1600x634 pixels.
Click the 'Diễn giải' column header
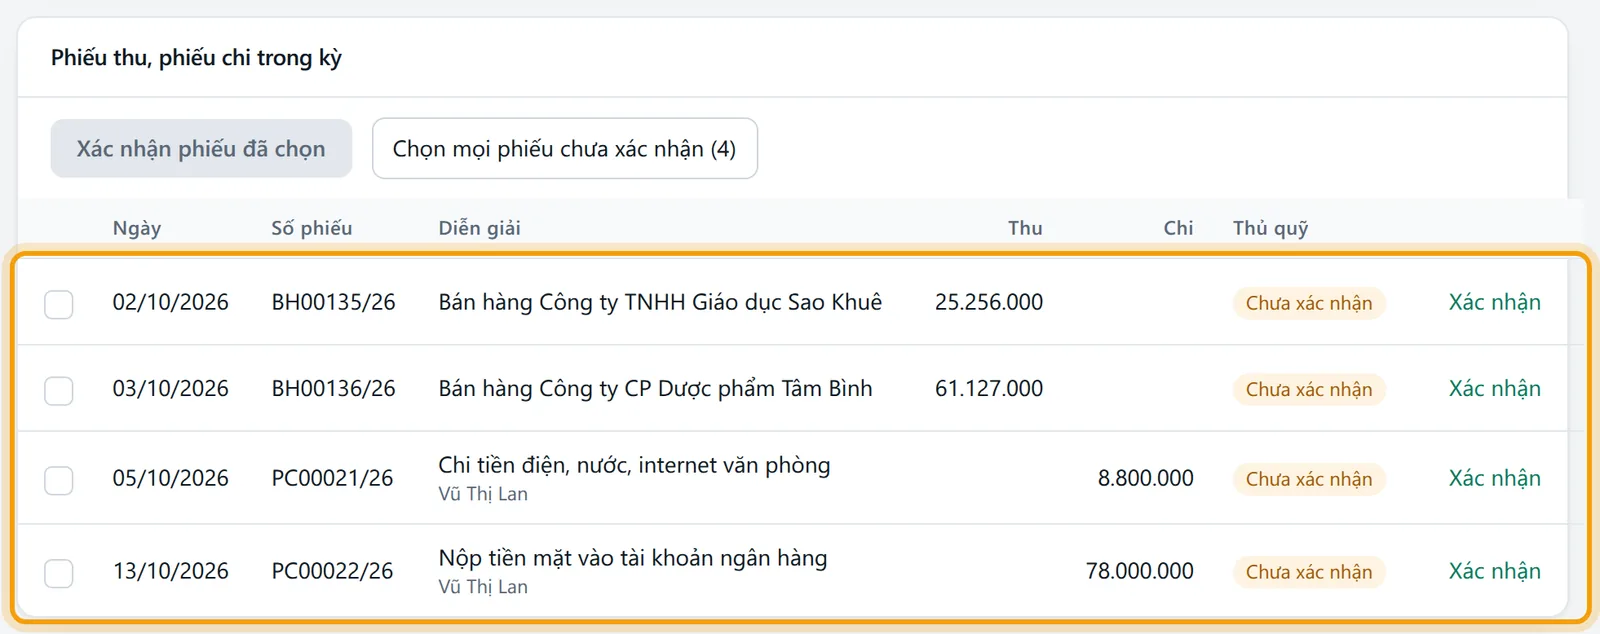tap(479, 228)
